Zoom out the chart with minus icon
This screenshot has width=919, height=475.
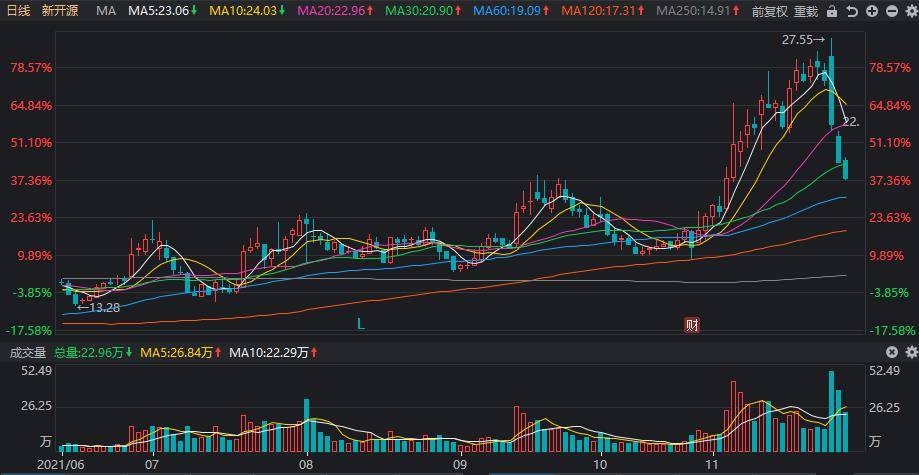pos(892,11)
